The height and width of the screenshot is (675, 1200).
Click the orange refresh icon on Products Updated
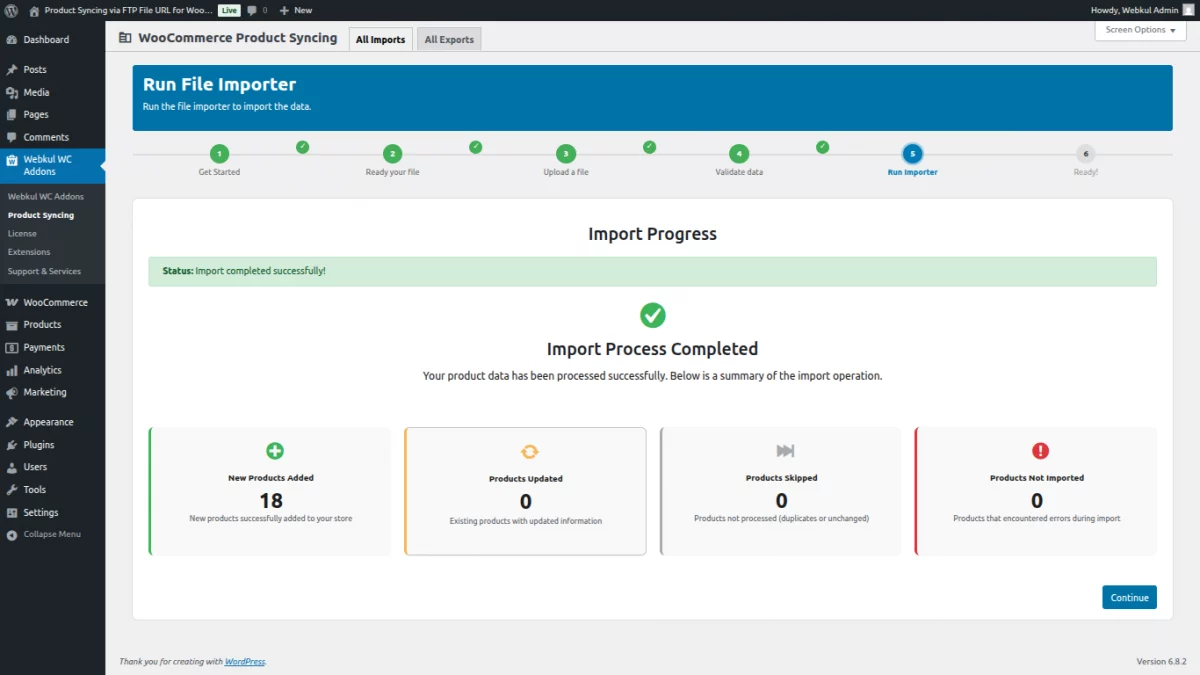pos(526,450)
